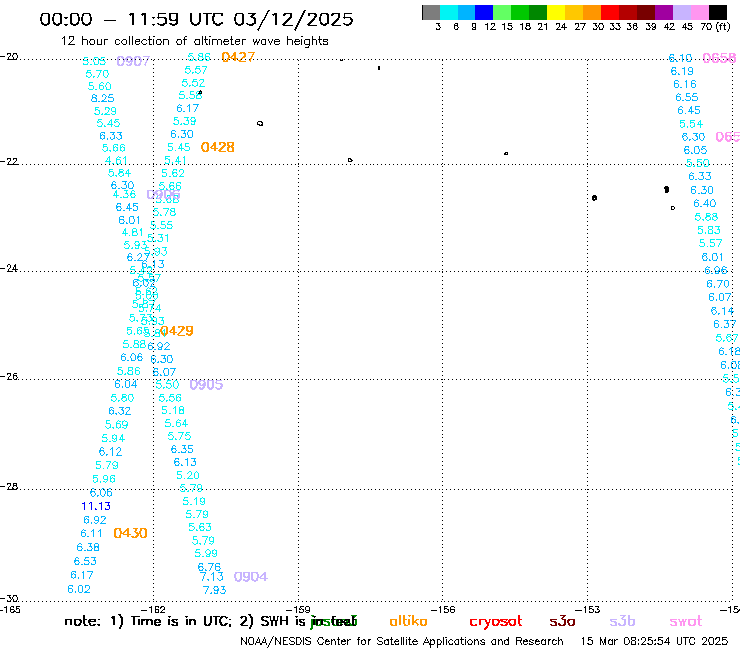Click the lavender s3b legend label

coord(622,621)
